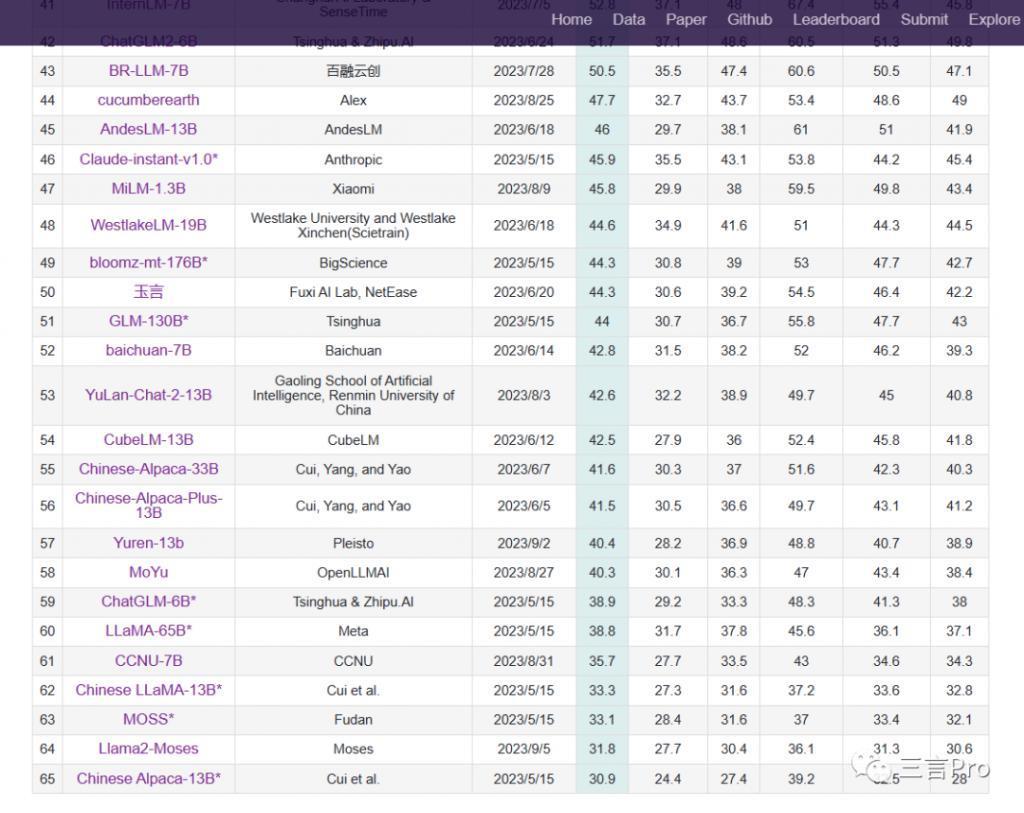Open the BR-LLM-7B model link
Image resolution: width=1024 pixels, height=813 pixels.
[x=148, y=71]
